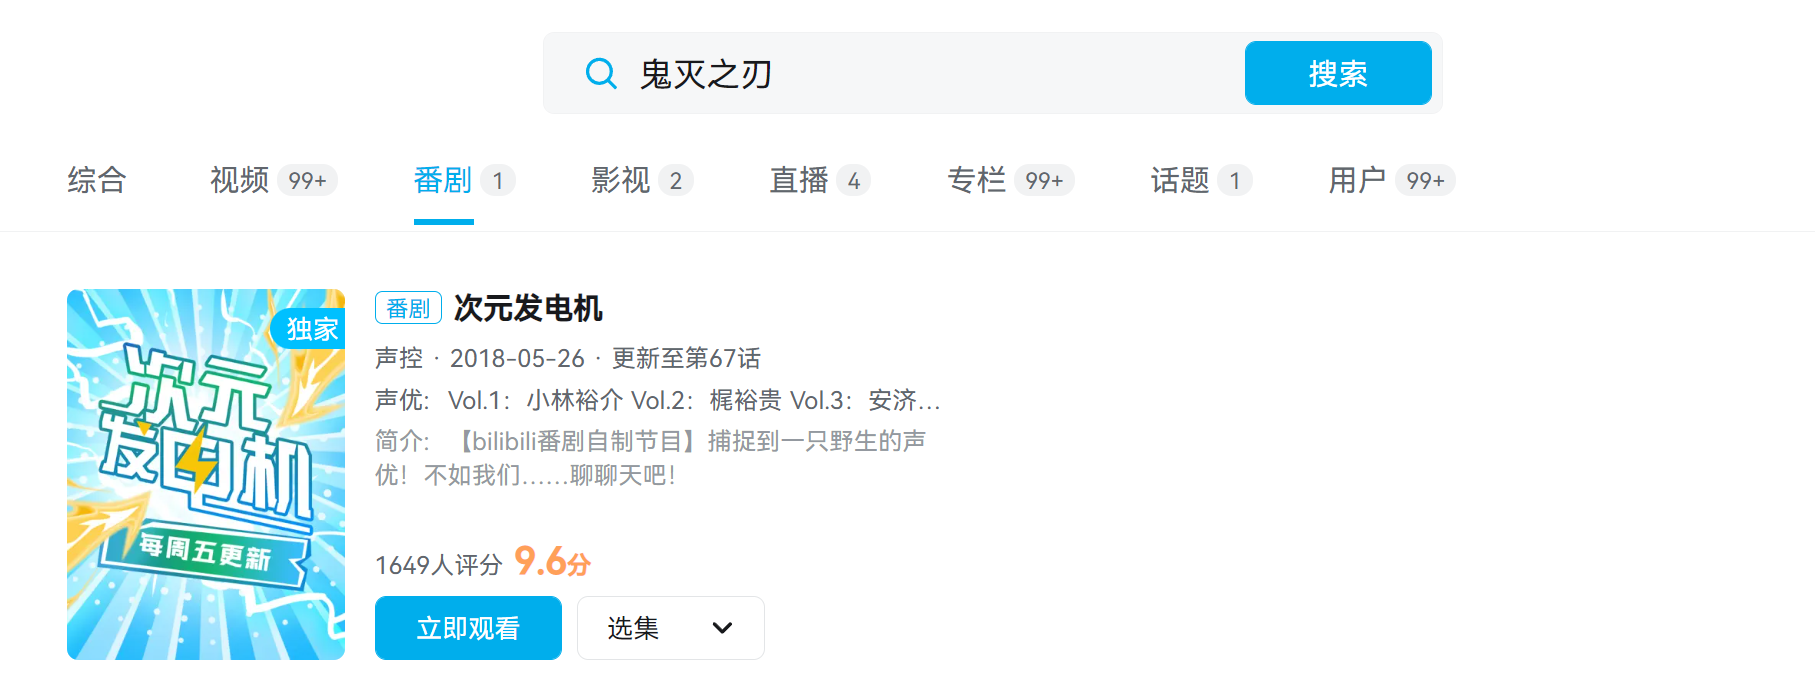Switch to the 综合 tab
The image size is (1815, 678).
tap(97, 180)
